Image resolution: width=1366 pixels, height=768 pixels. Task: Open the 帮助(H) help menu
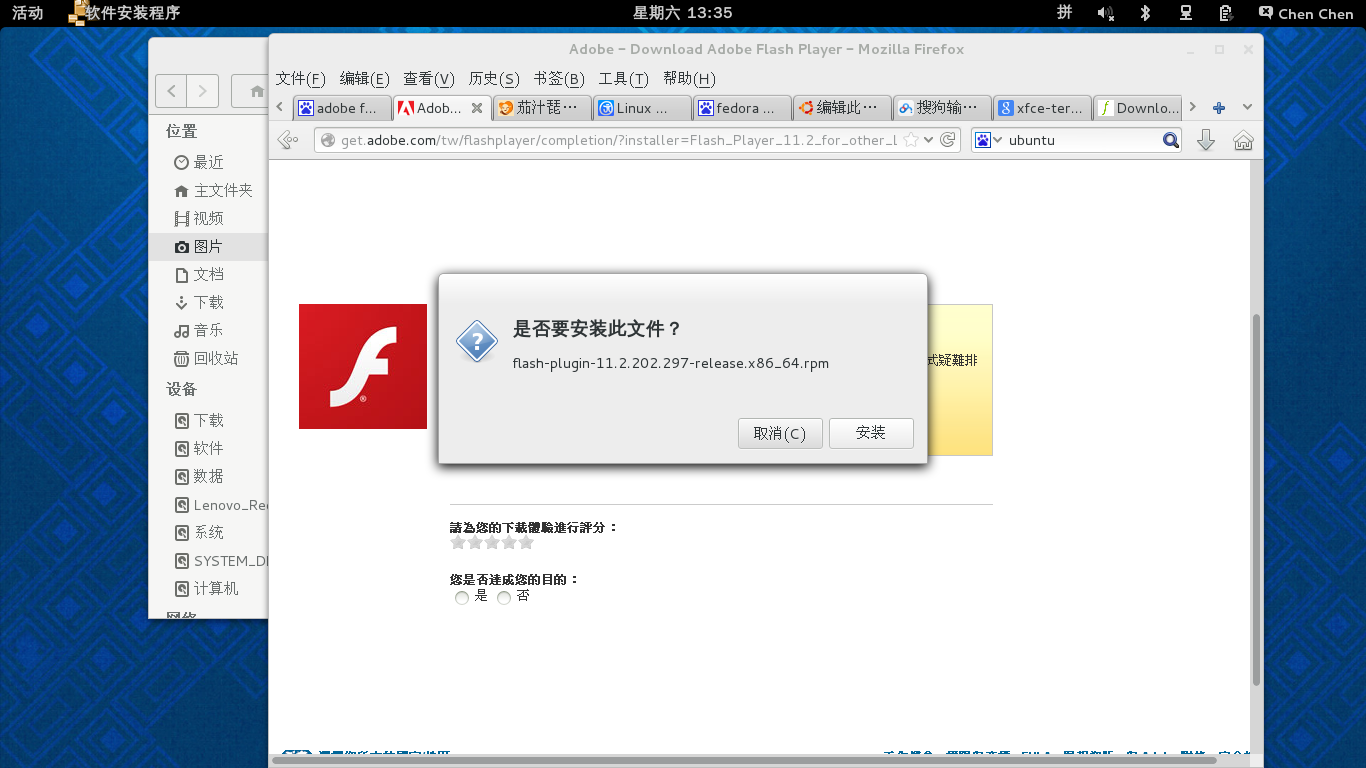pyautogui.click(x=689, y=79)
